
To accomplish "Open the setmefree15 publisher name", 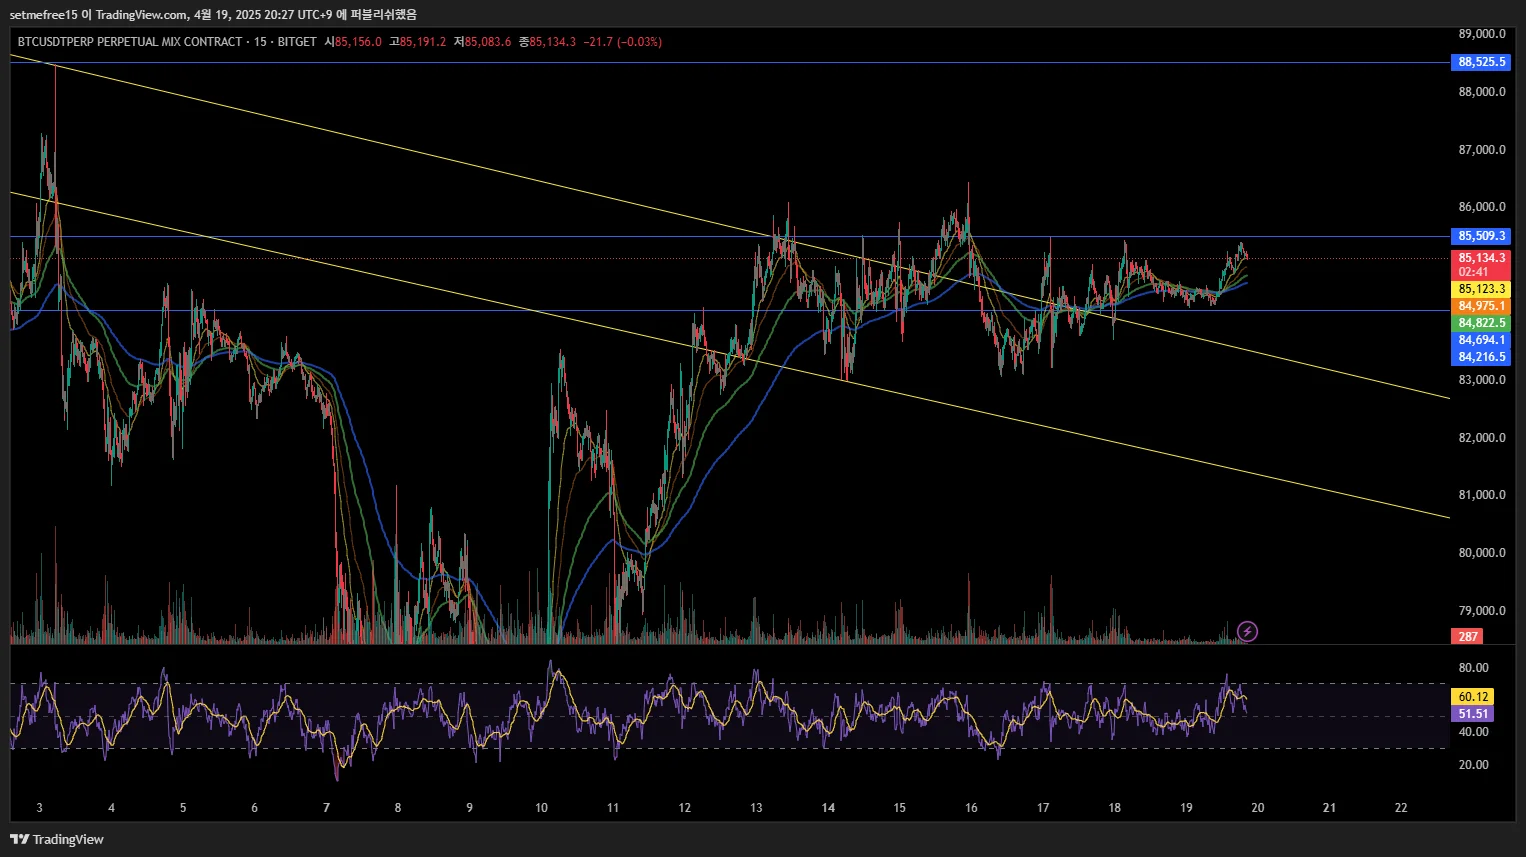I will point(43,15).
